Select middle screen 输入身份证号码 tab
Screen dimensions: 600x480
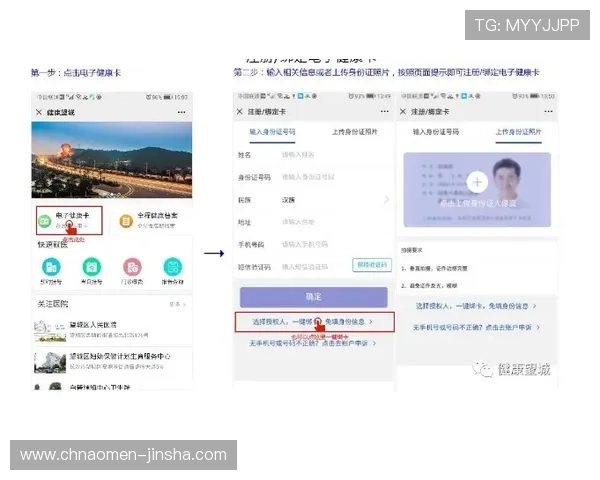272,132
